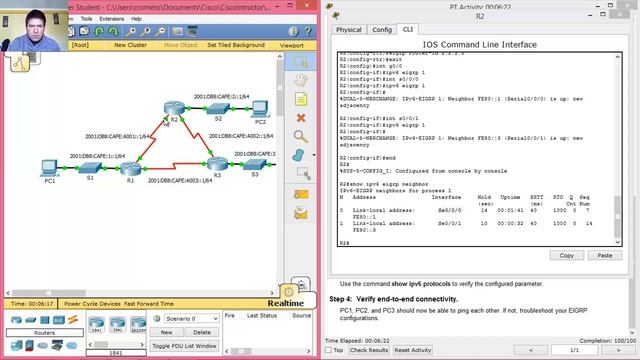640x360 pixels.
Task: Click switch S1 in the topology
Action: click(90, 167)
